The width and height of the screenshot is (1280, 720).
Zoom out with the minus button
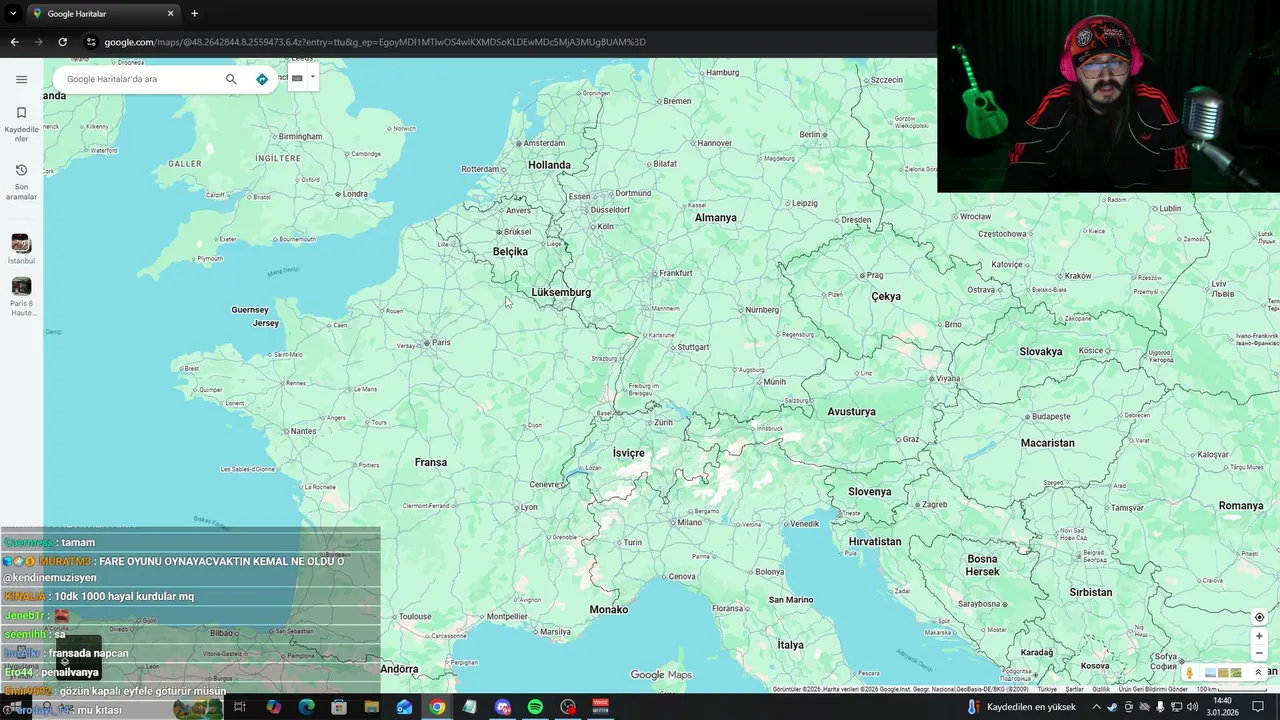tap(1259, 653)
